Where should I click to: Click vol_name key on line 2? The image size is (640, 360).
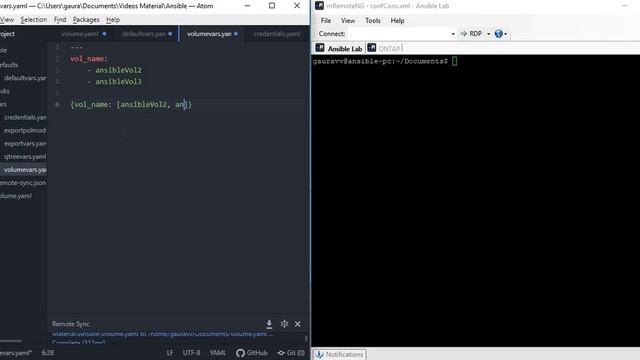(x=89, y=59)
